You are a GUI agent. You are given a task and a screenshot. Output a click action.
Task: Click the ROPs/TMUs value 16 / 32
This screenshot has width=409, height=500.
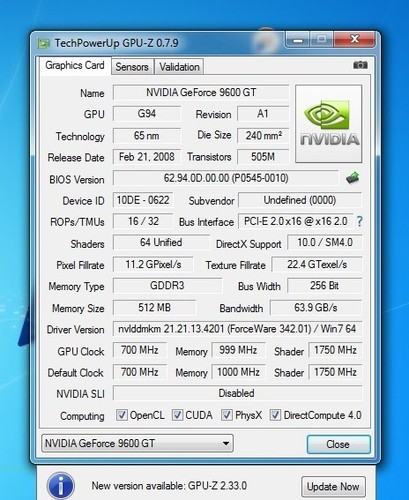[143, 221]
